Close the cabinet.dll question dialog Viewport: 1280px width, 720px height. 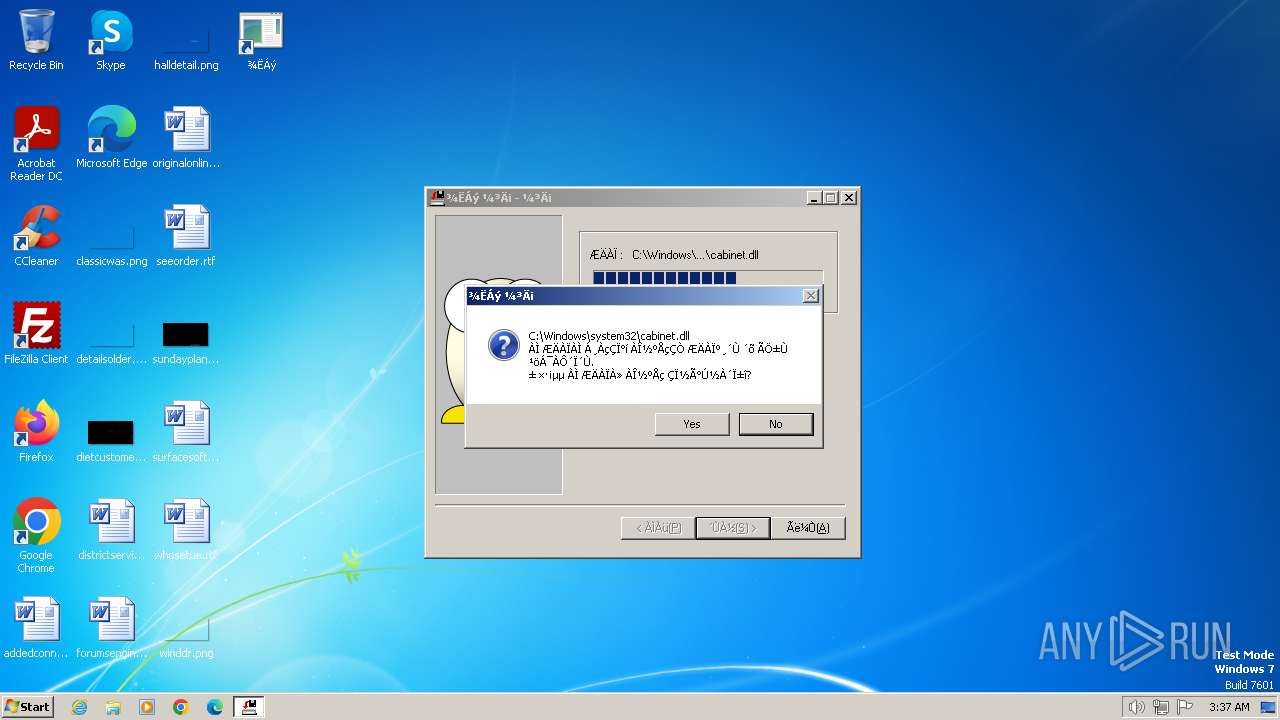pos(811,296)
